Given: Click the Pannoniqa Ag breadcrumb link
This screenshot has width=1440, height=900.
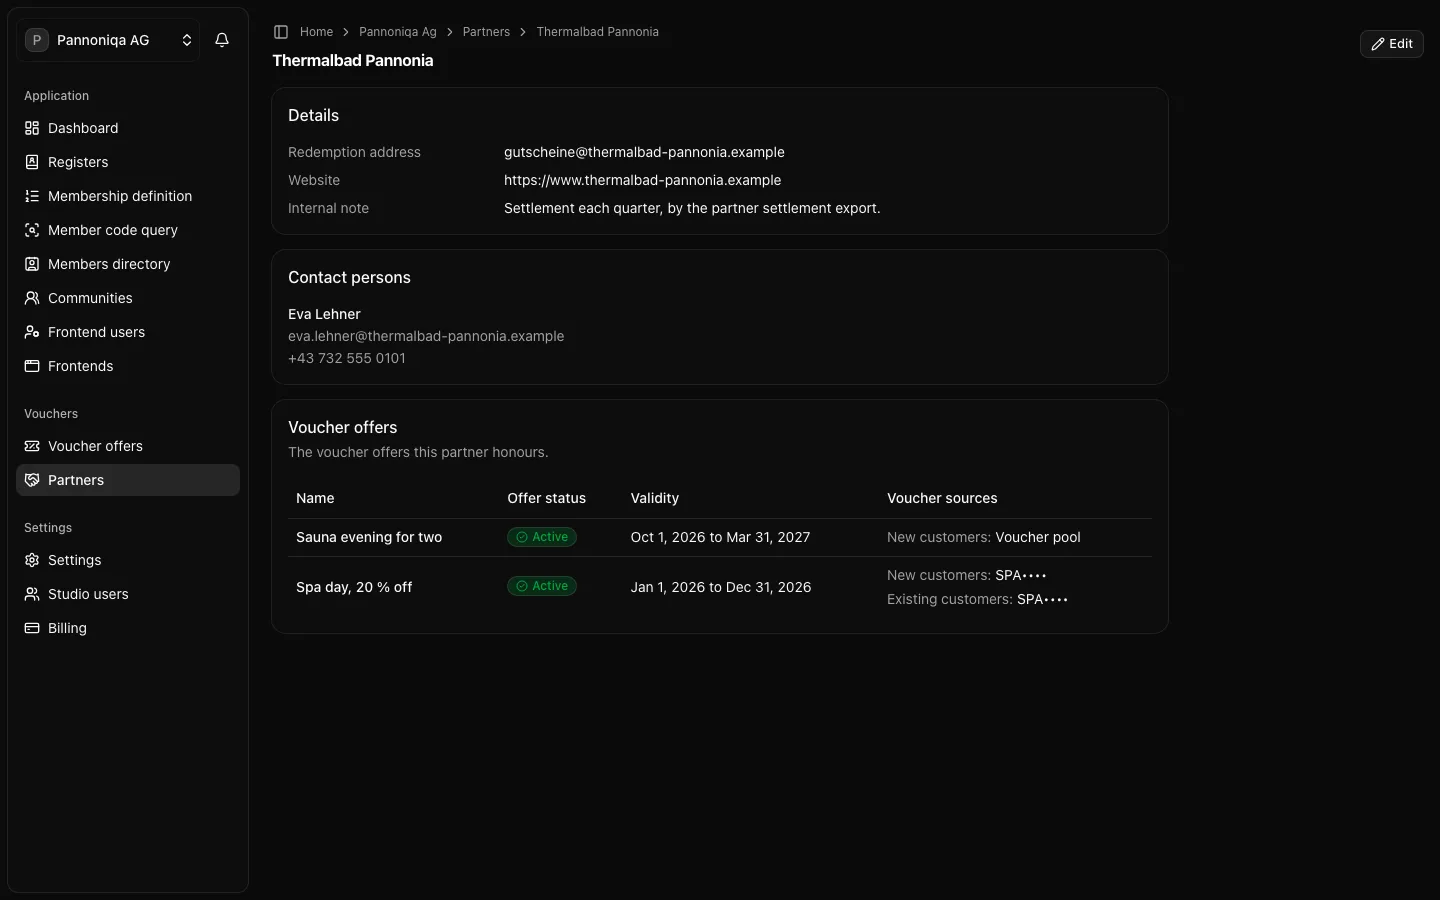Looking at the screenshot, I should (x=398, y=32).
